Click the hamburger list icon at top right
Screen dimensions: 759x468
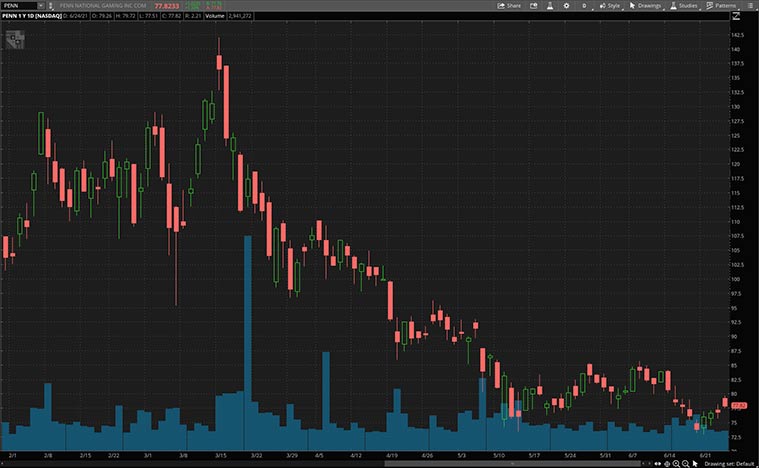point(750,5)
